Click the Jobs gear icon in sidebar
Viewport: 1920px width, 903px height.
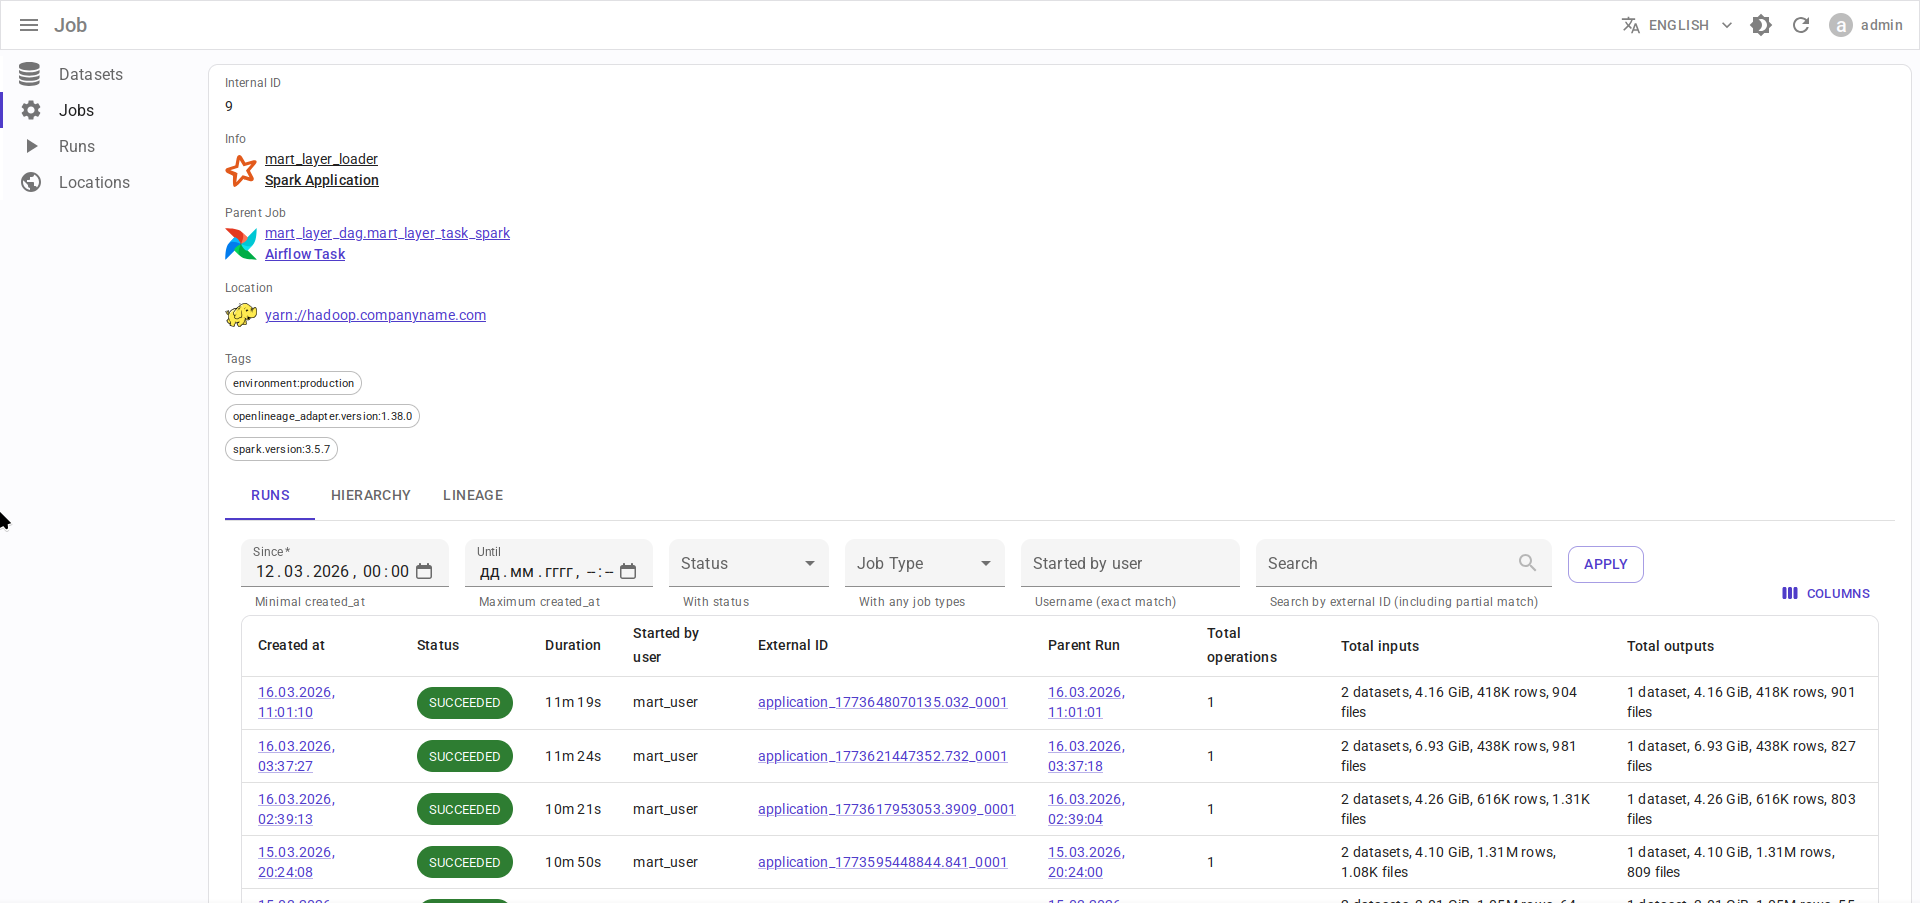pyautogui.click(x=31, y=110)
